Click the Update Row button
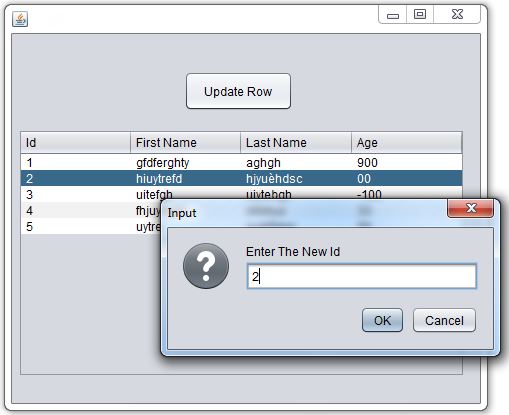The image size is (509, 415). tap(238, 91)
